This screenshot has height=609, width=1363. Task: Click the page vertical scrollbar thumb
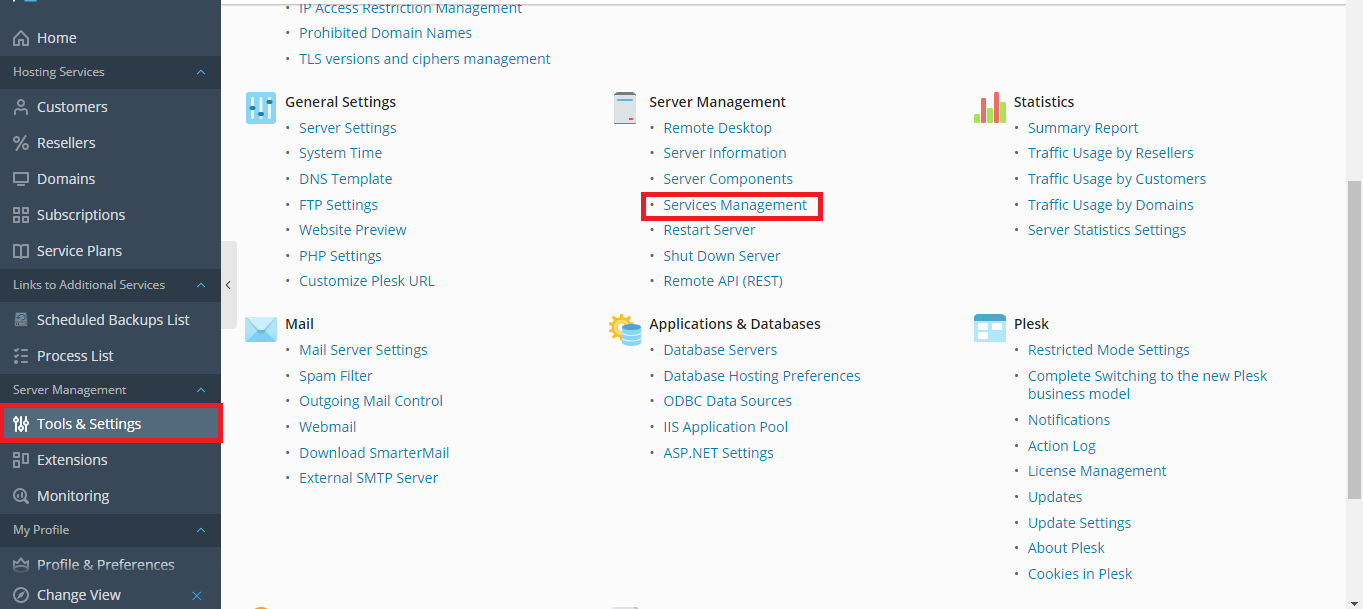coord(1354,340)
